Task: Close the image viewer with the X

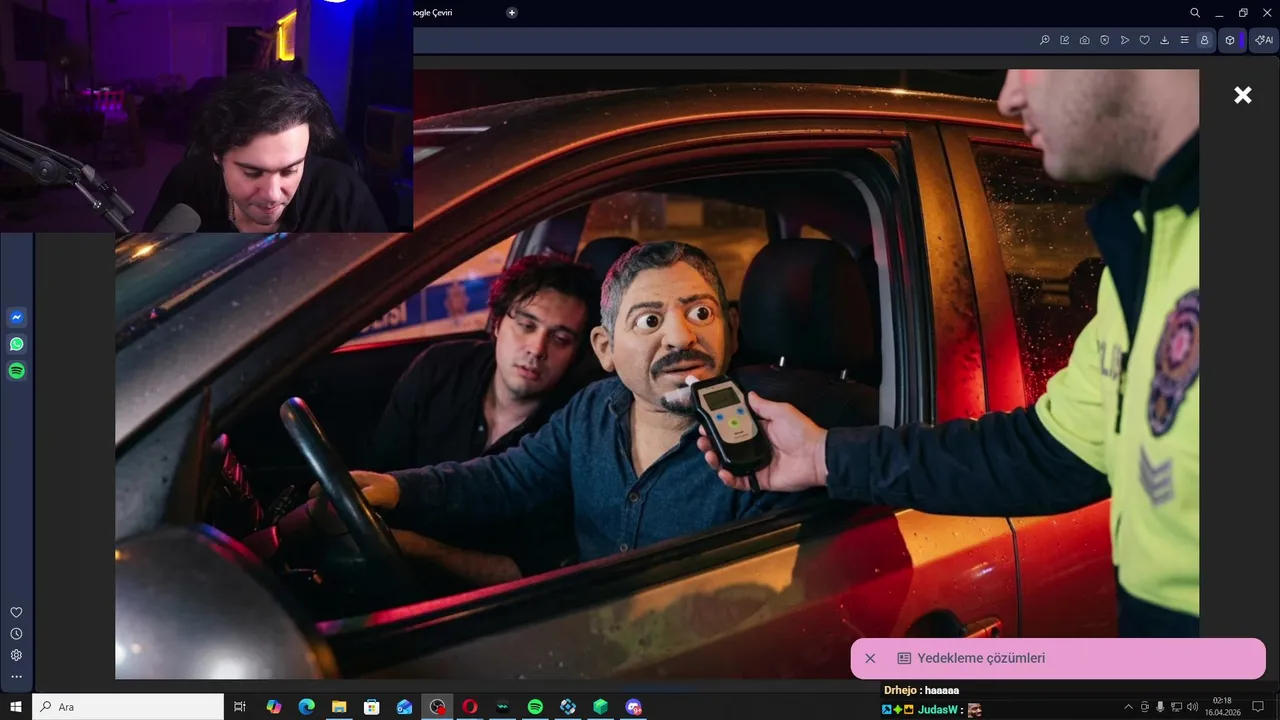Action: [1242, 95]
